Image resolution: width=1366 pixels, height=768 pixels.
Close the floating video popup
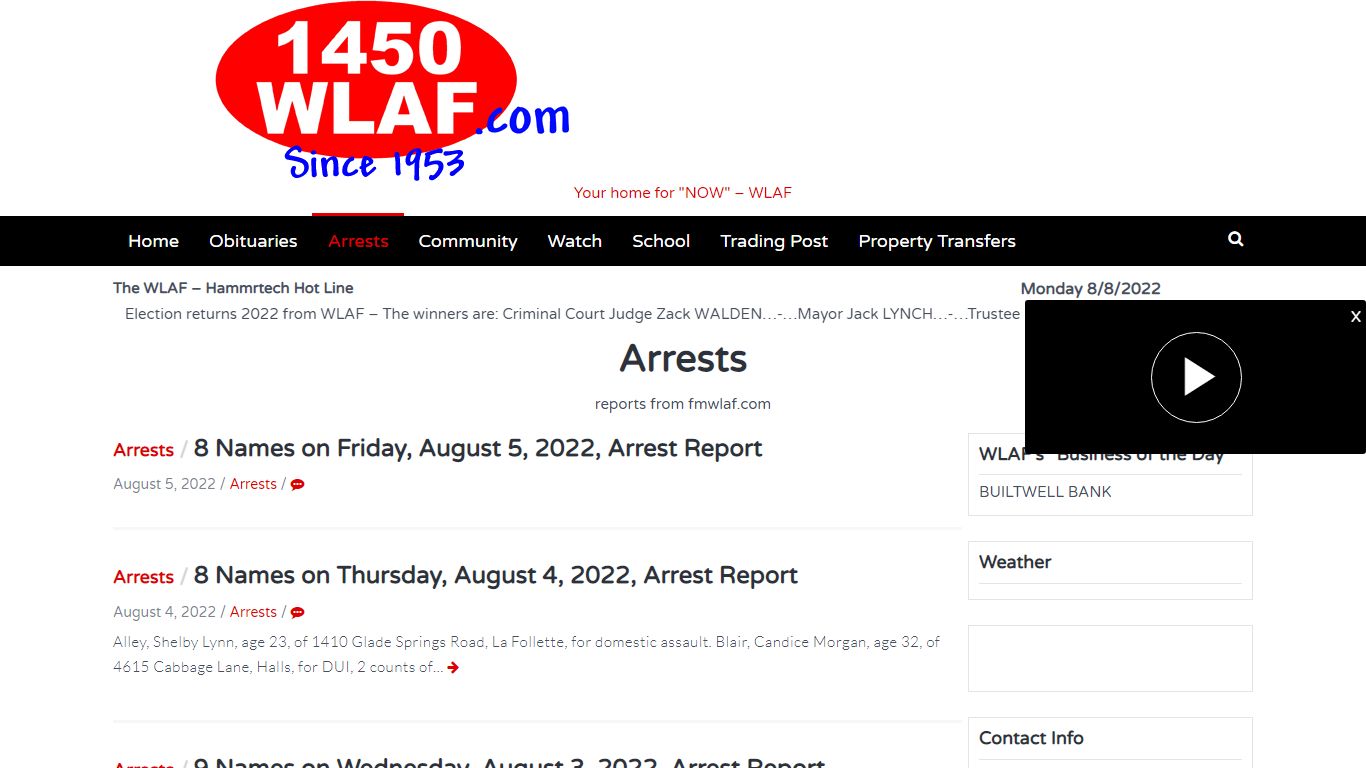(1356, 316)
